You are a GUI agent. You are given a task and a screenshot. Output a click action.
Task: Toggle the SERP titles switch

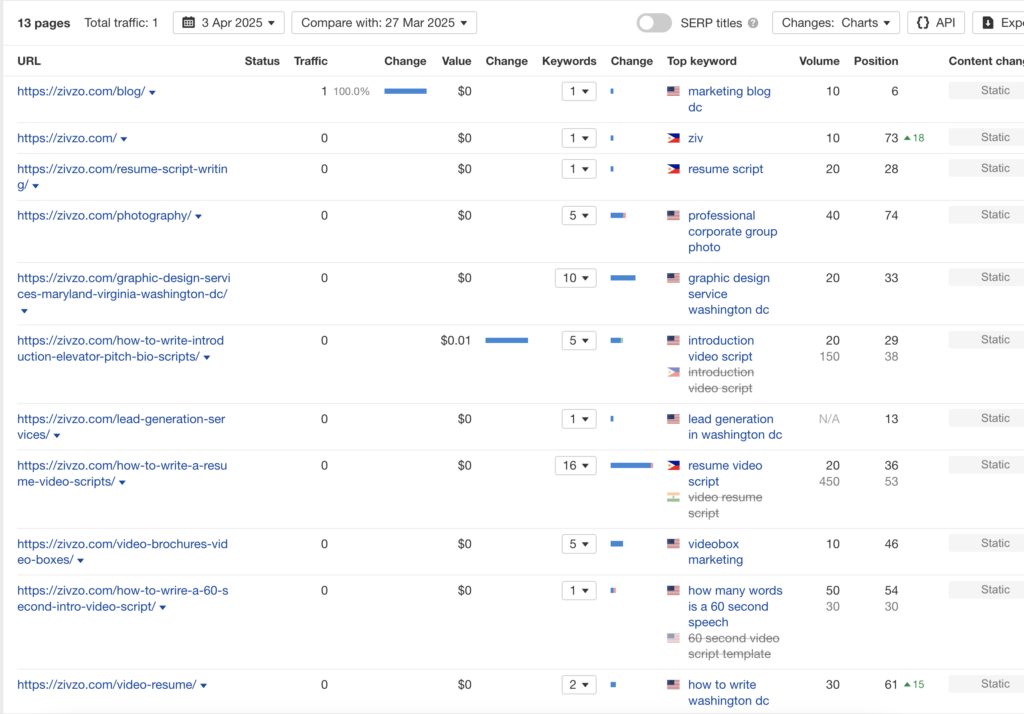coord(654,23)
